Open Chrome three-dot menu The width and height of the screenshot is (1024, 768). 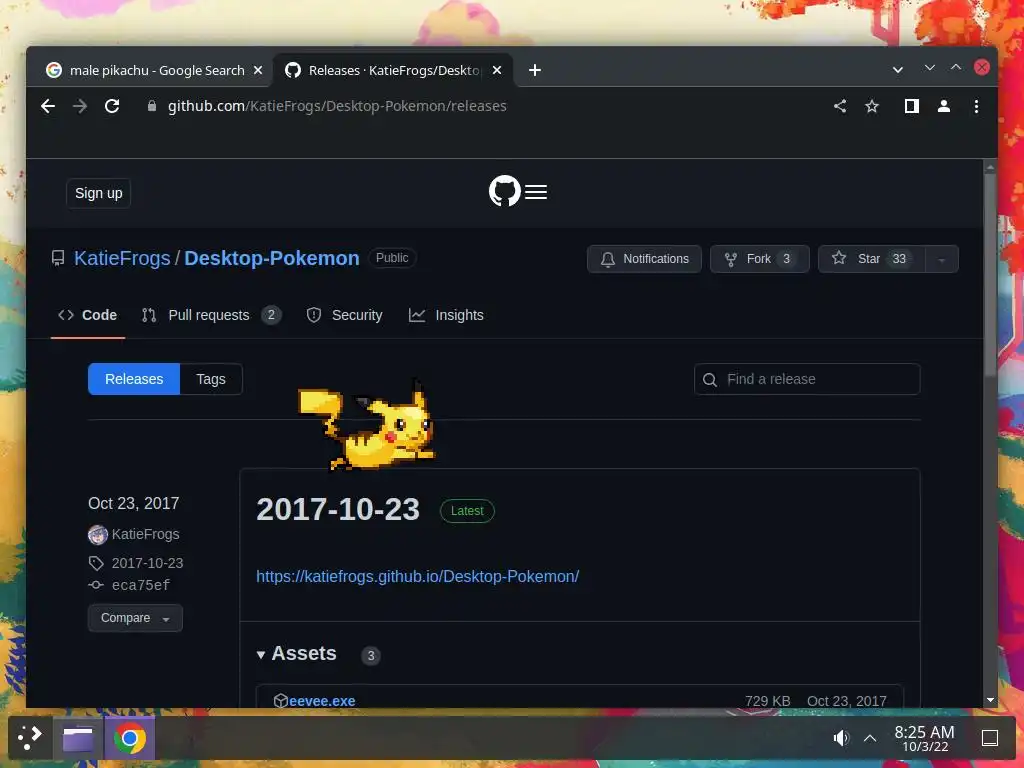click(976, 106)
